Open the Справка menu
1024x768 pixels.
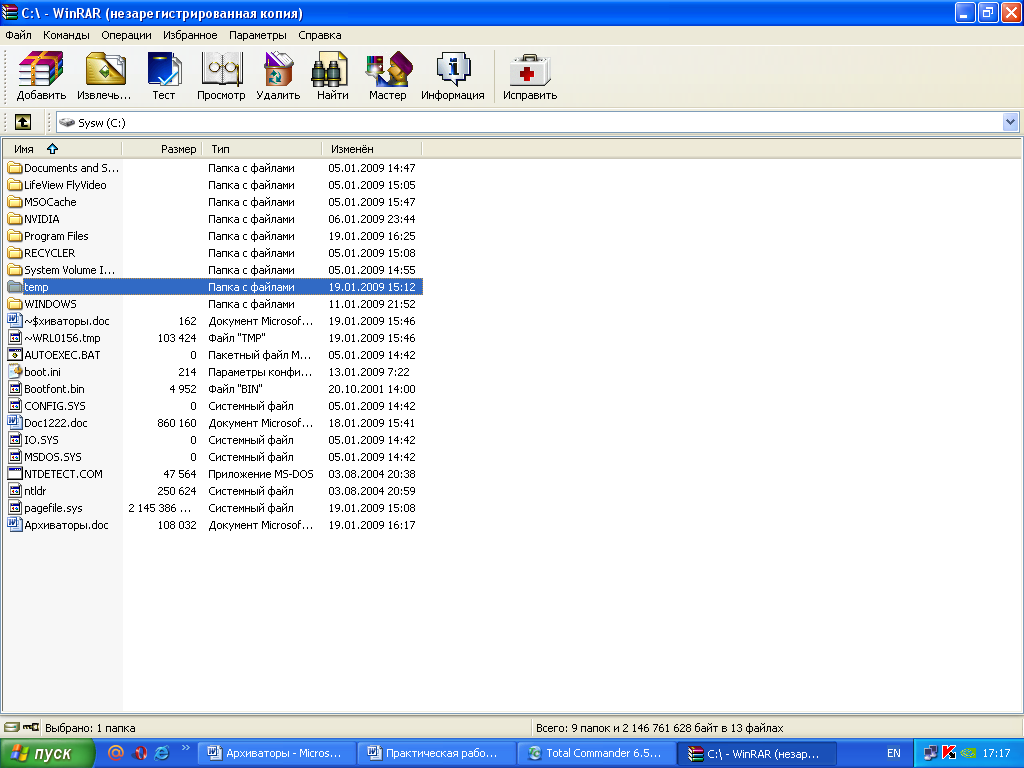(319, 35)
